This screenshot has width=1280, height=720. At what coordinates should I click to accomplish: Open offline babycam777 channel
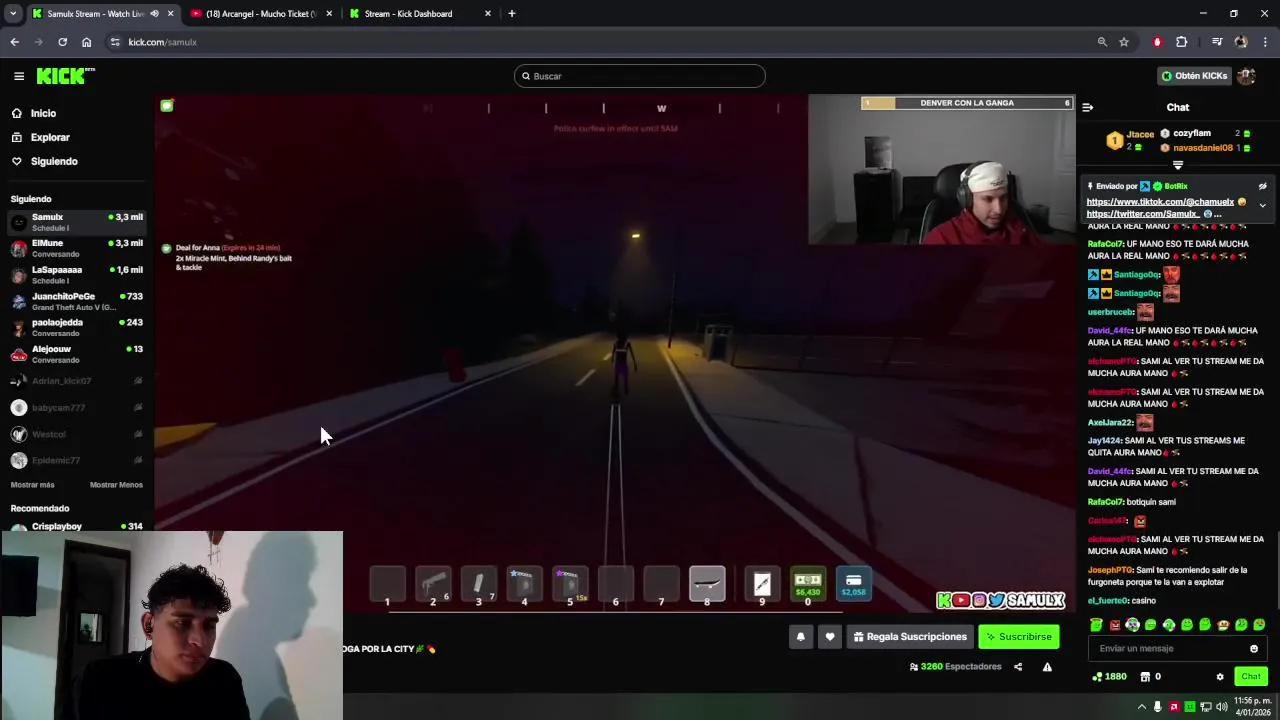pyautogui.click(x=77, y=407)
